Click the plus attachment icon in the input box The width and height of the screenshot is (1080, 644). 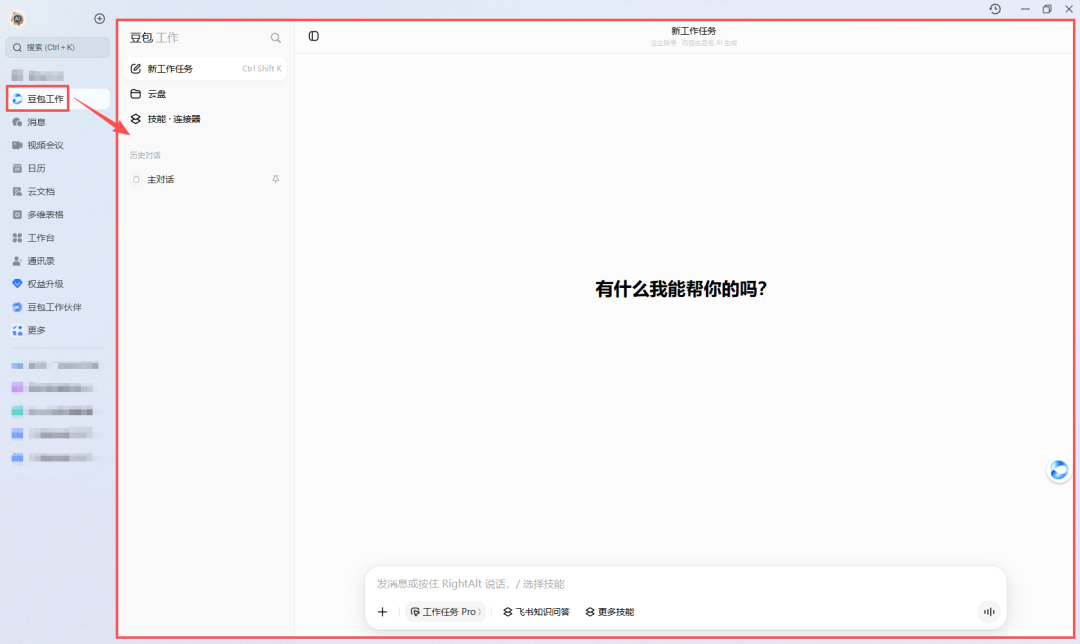point(382,612)
